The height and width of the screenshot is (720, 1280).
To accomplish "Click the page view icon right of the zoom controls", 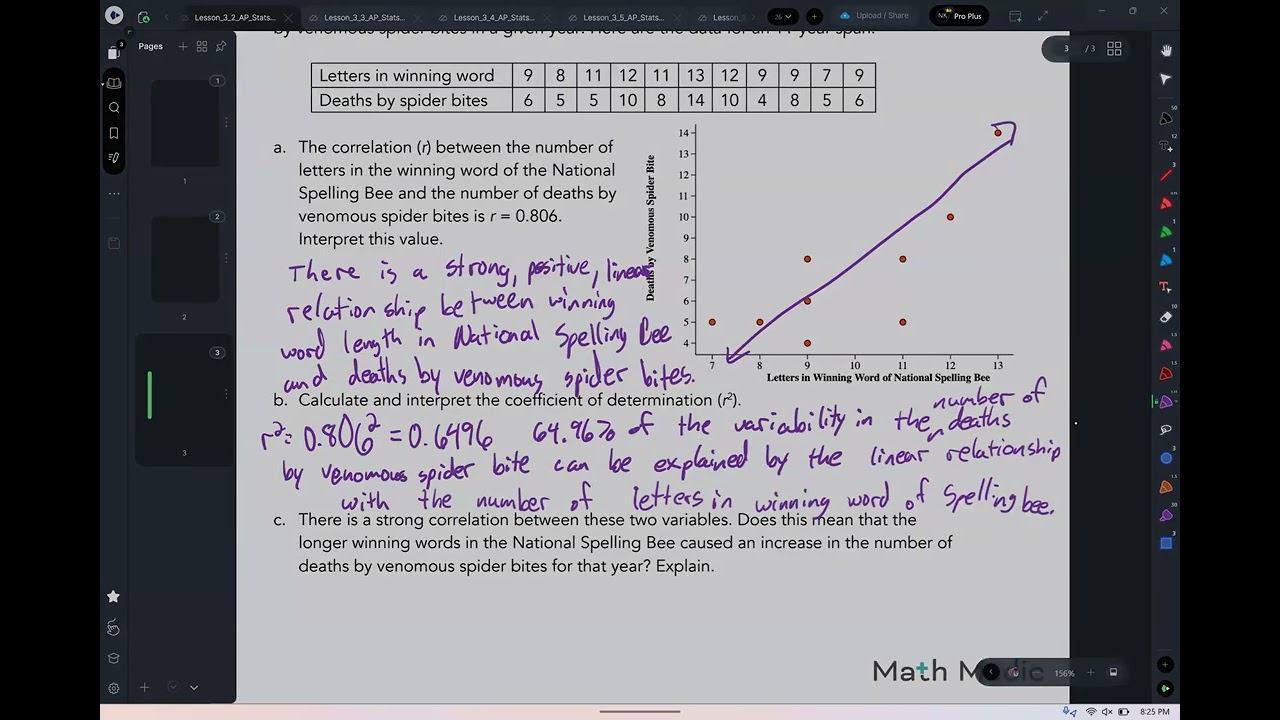I will (1113, 673).
